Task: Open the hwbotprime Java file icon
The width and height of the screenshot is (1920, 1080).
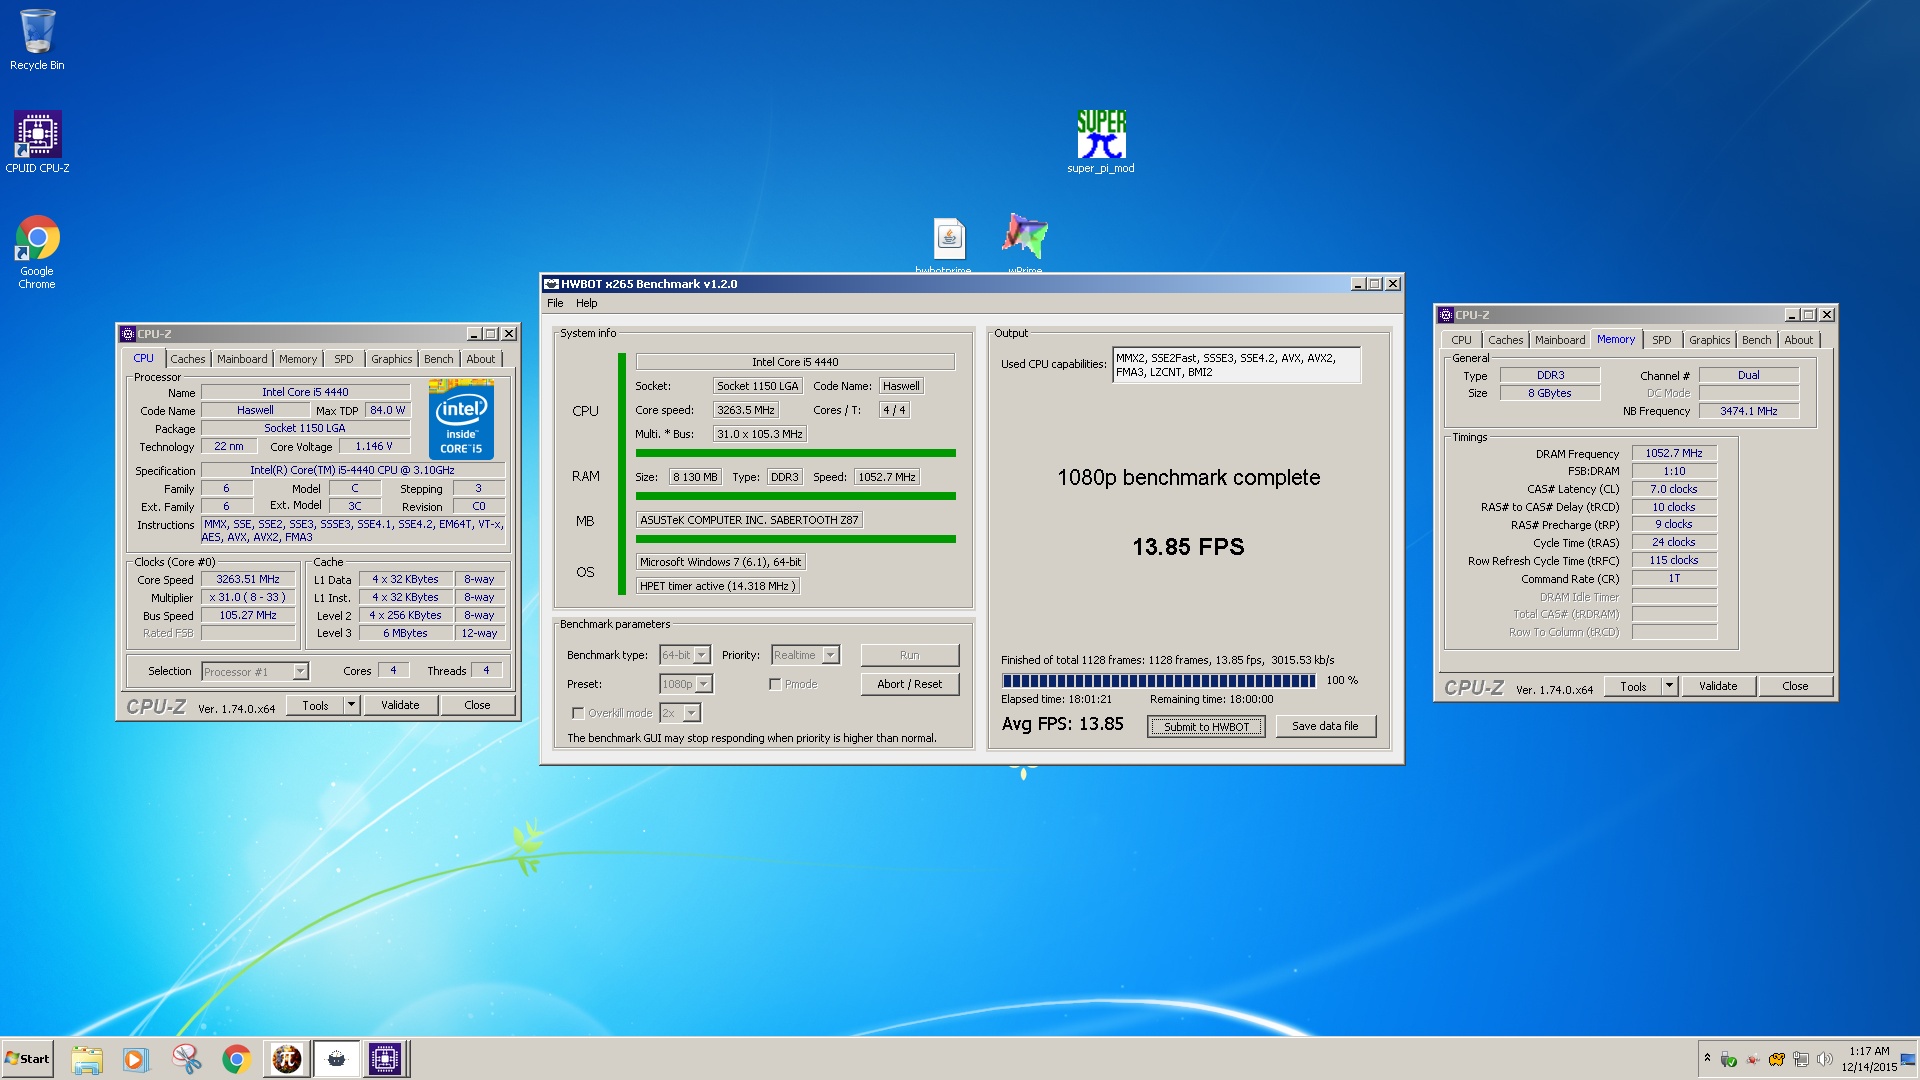Action: coord(948,243)
